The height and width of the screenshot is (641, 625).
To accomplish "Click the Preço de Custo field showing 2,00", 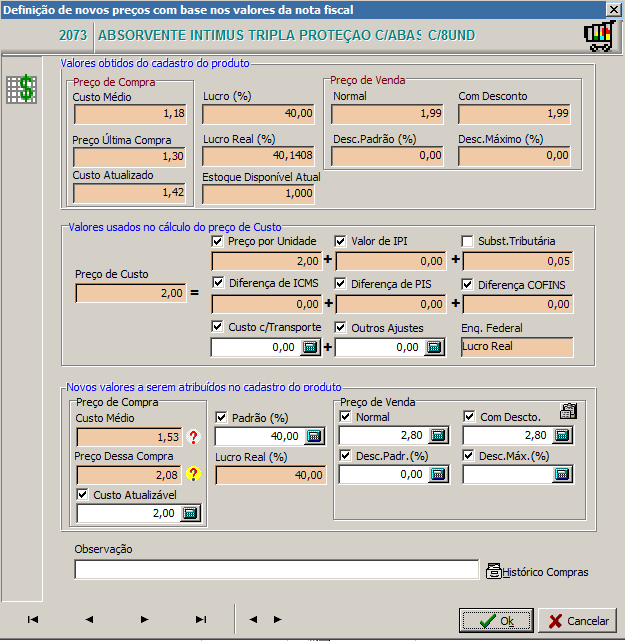I will point(131,293).
